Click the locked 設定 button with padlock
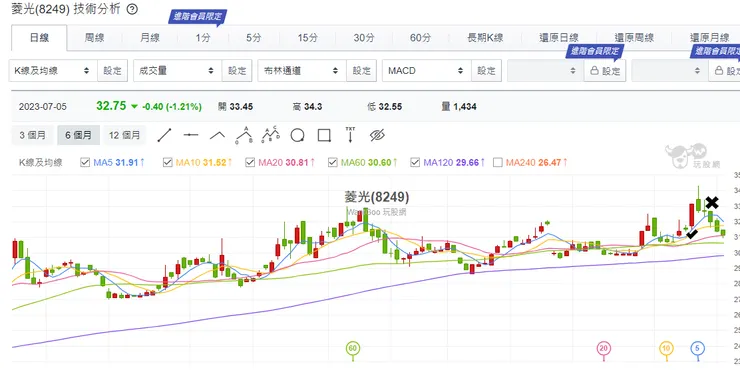740x370 pixels. 605,71
